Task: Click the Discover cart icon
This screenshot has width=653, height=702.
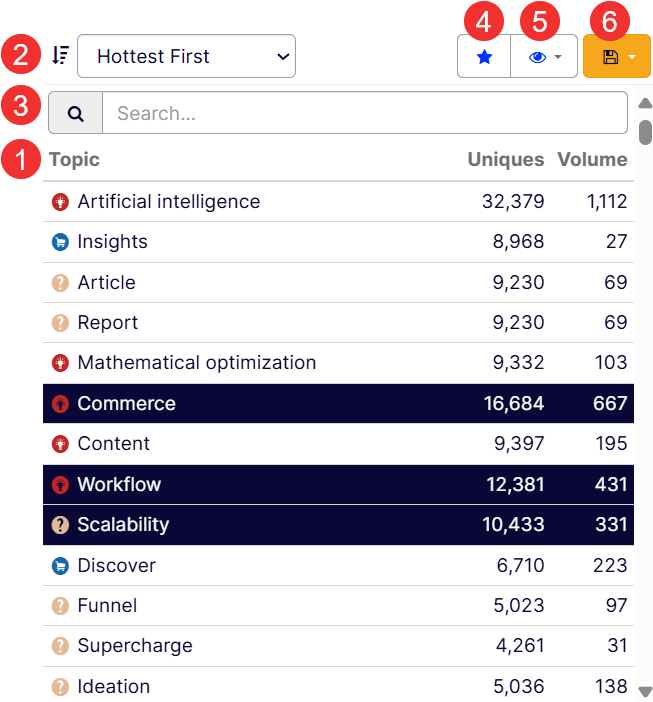Action: (60, 566)
